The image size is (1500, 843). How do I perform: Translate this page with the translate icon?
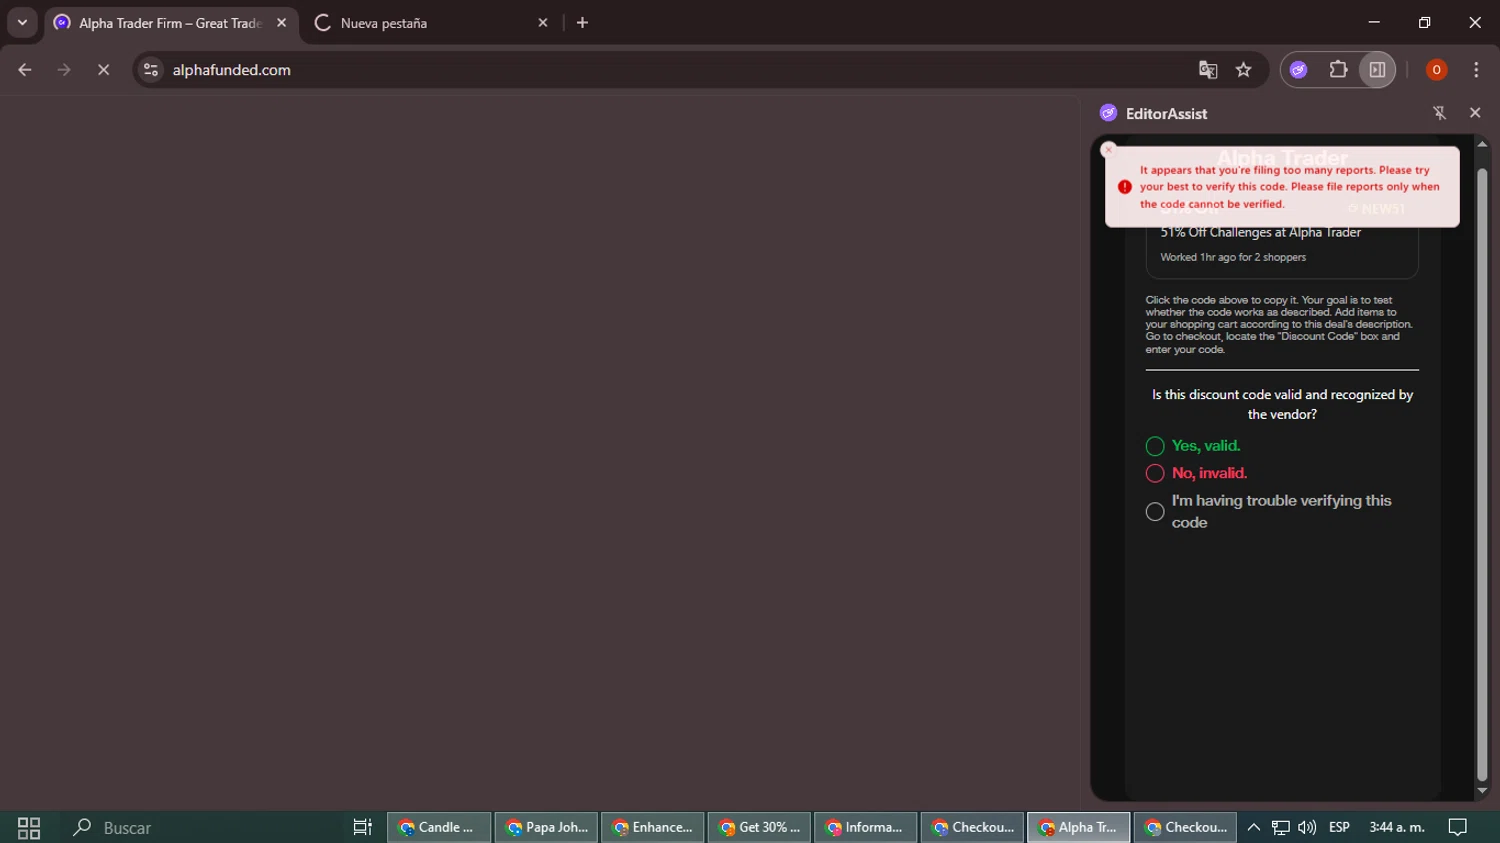(x=1208, y=70)
